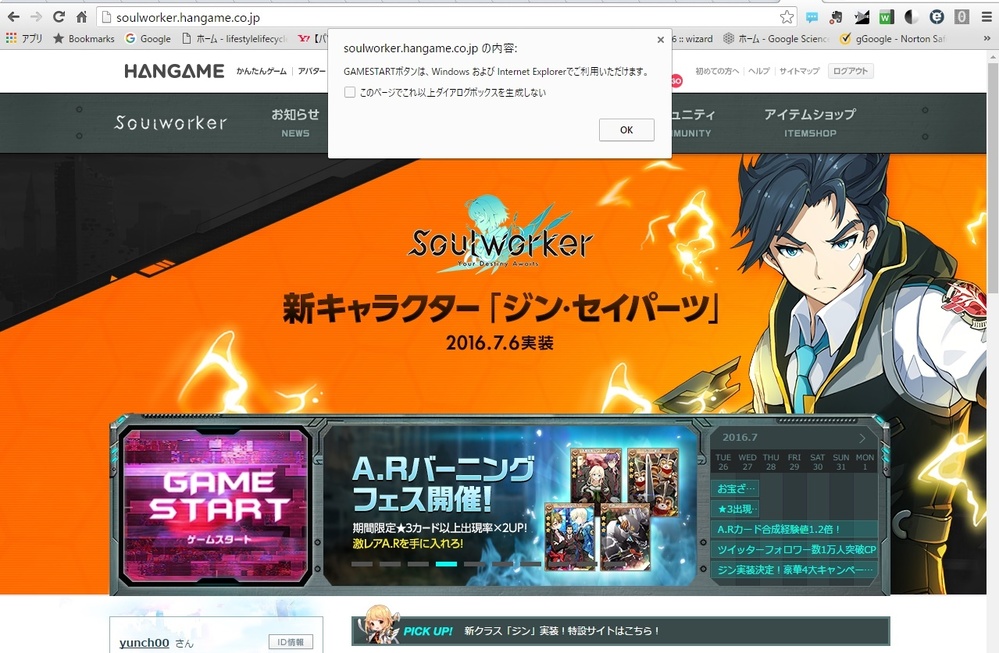Click the browser reload icon

pos(60,17)
